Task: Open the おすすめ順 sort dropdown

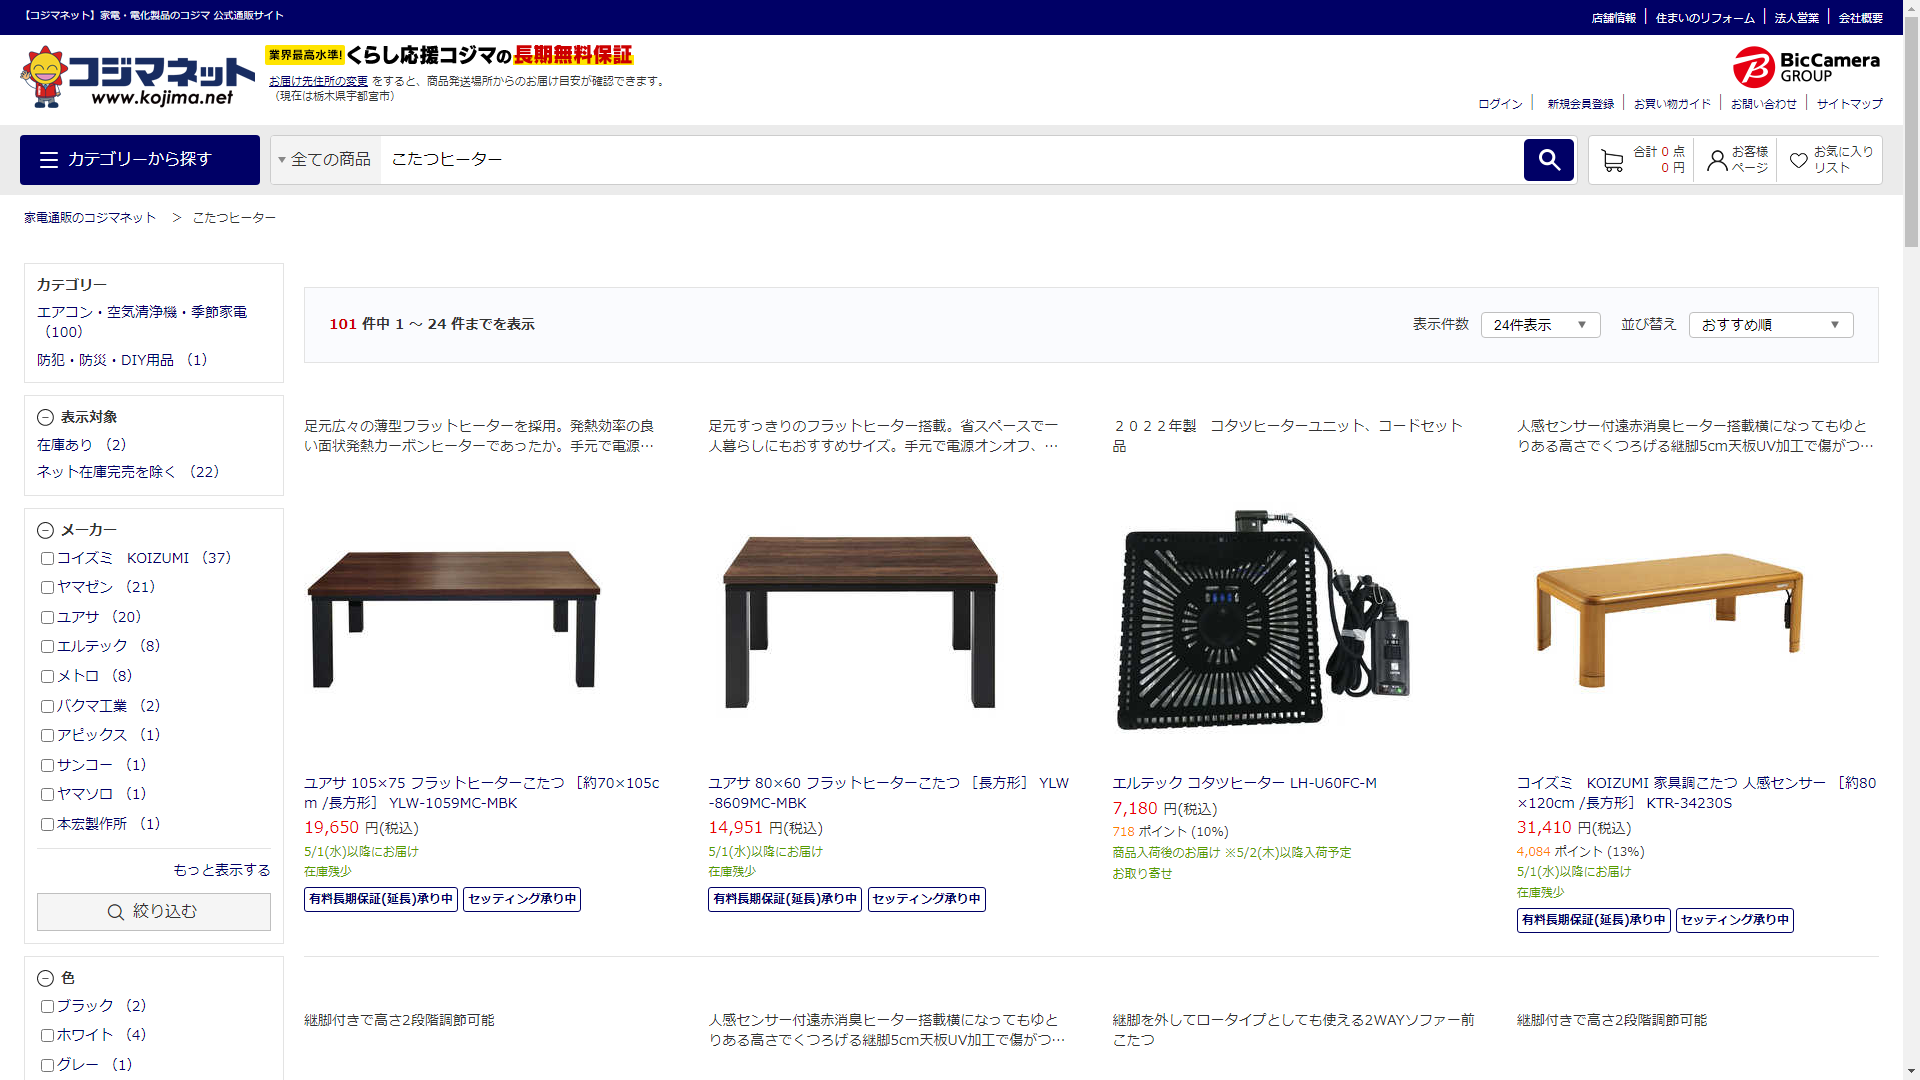Action: (1770, 325)
